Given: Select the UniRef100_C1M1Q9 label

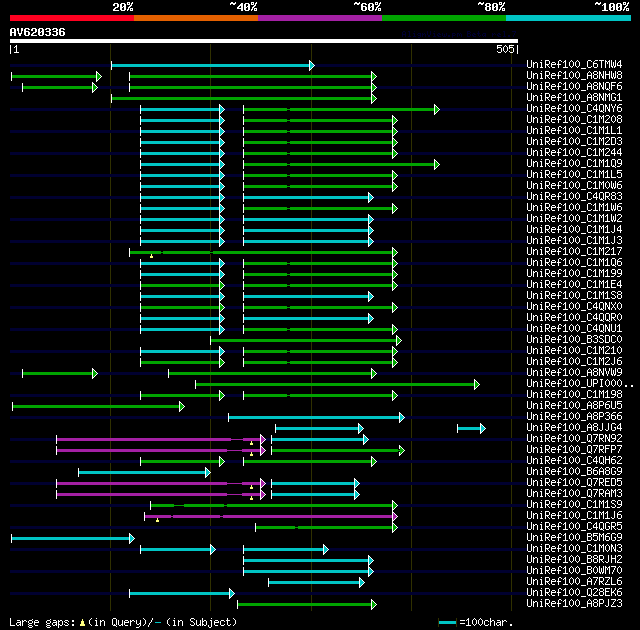Looking at the screenshot, I should point(574,164).
